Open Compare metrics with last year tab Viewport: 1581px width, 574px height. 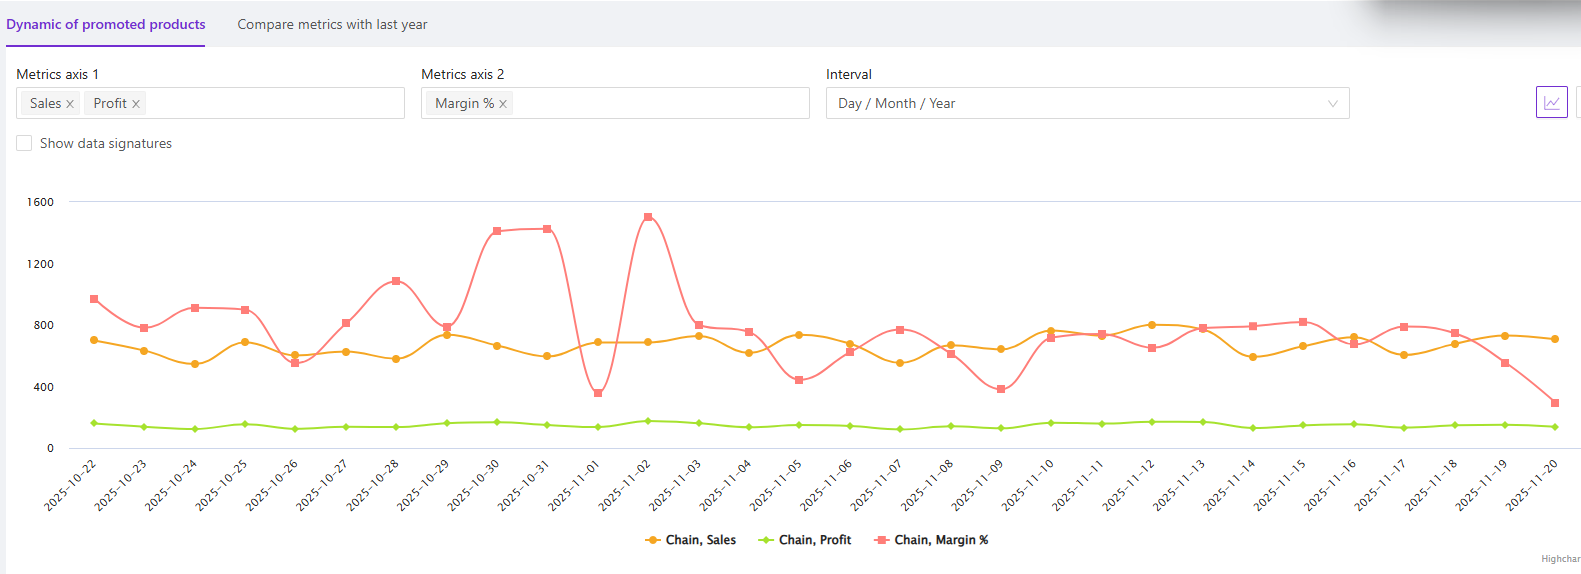pyautogui.click(x=332, y=24)
